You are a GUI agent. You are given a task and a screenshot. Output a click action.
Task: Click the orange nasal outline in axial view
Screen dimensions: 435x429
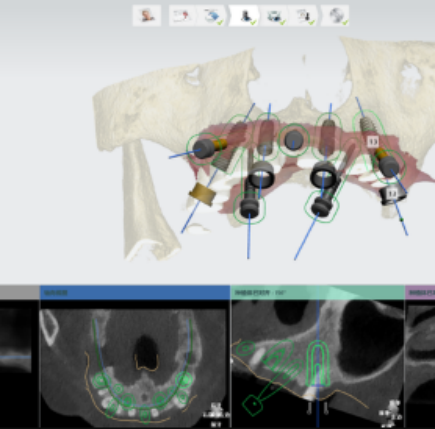coord(146,363)
